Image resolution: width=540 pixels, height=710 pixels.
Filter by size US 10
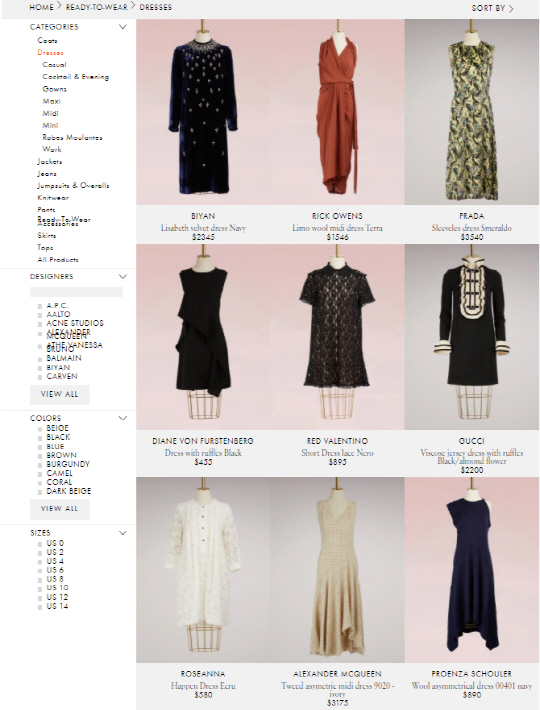tap(57, 588)
